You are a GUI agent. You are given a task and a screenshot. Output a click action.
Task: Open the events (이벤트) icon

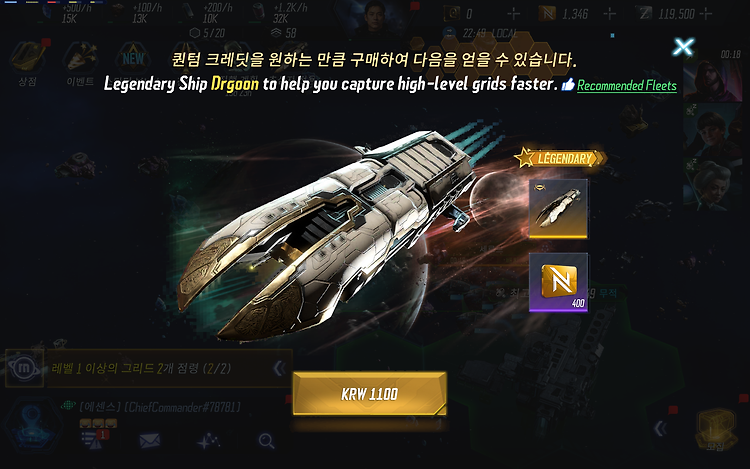(x=80, y=63)
